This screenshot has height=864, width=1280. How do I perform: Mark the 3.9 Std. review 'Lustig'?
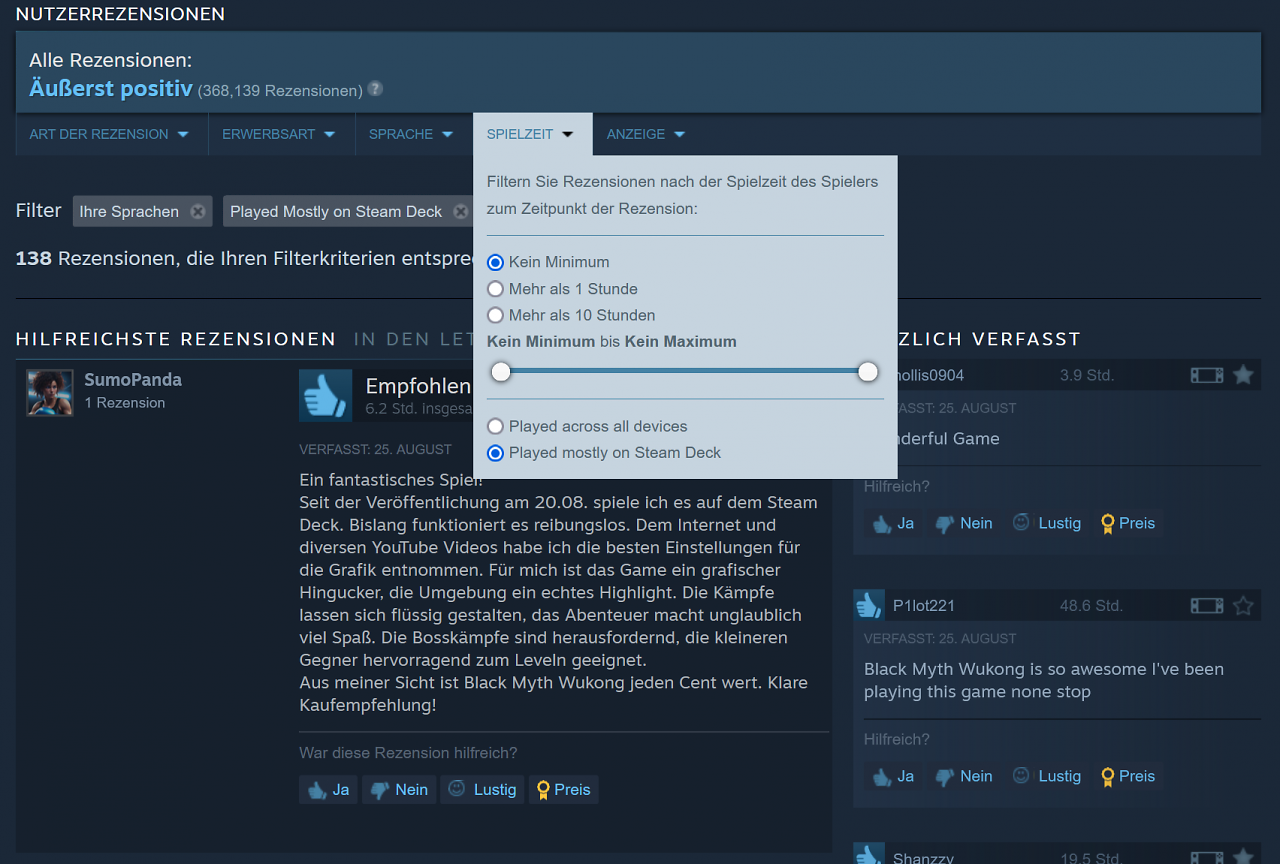pos(1047,523)
